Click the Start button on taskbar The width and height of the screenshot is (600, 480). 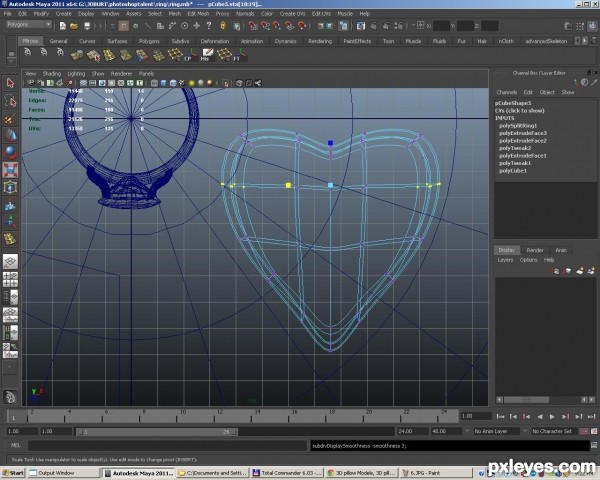13,473
